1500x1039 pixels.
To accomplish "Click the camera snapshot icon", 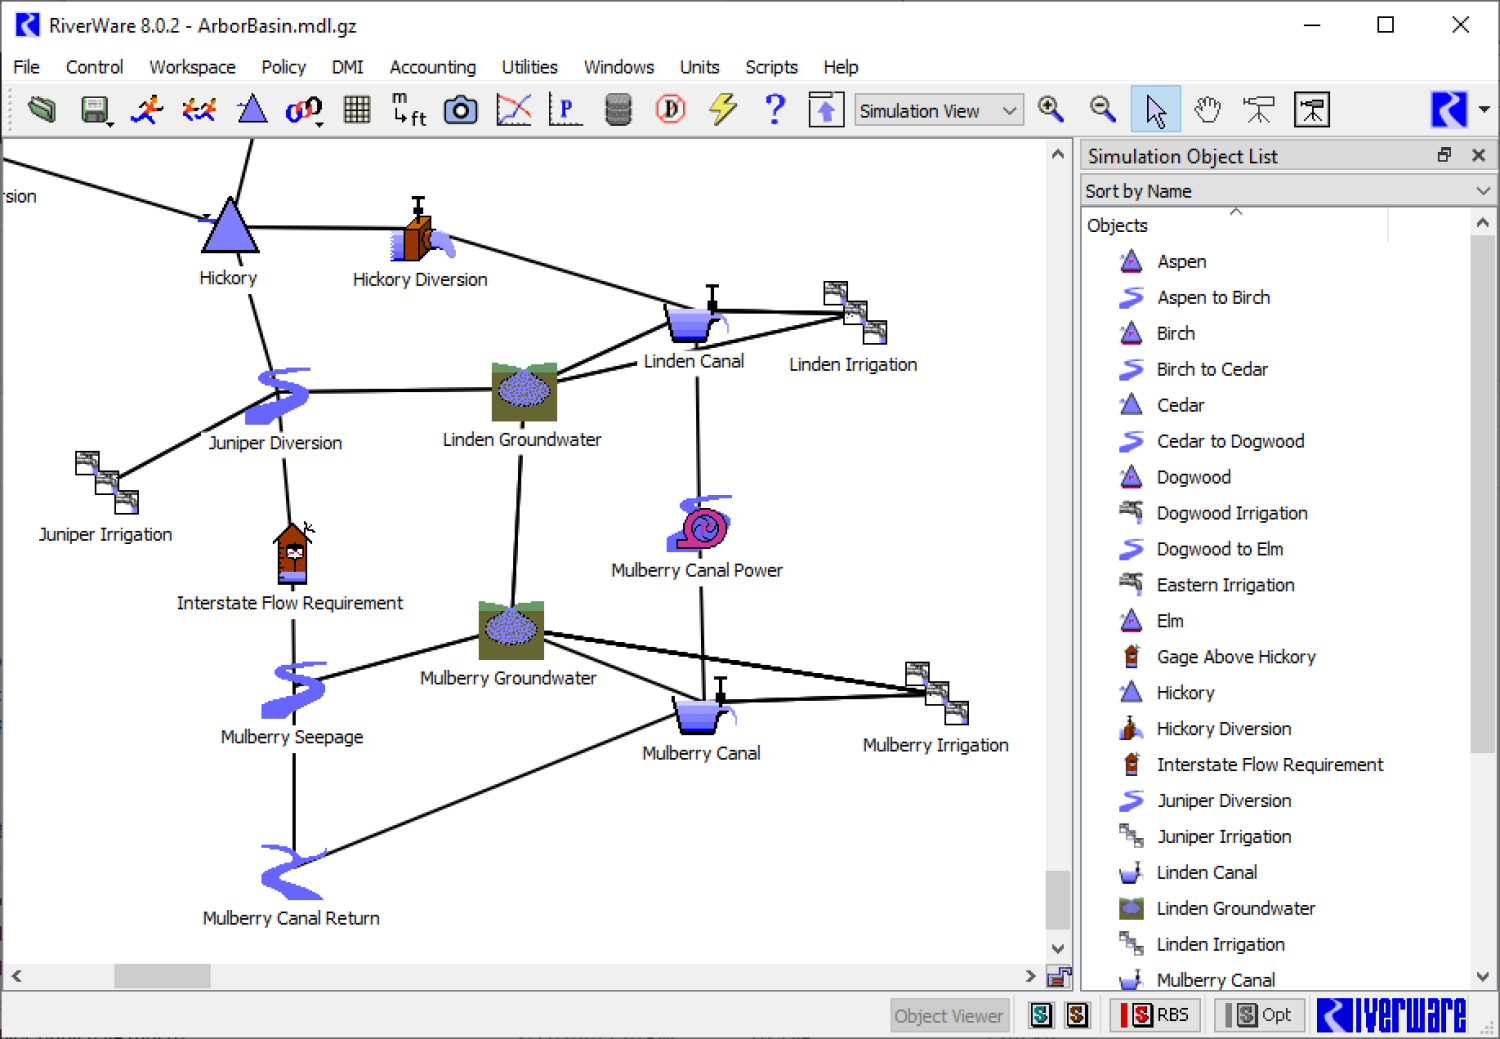I will point(460,109).
